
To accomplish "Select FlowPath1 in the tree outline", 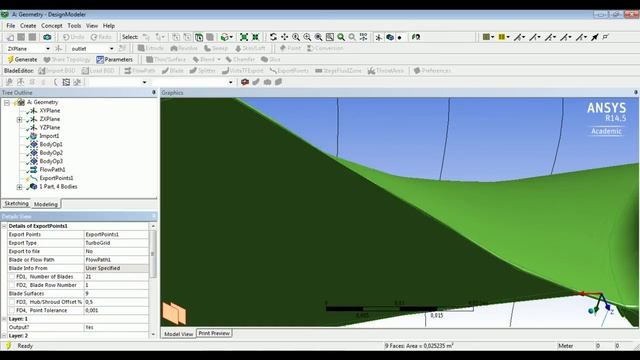I will [x=52, y=170].
